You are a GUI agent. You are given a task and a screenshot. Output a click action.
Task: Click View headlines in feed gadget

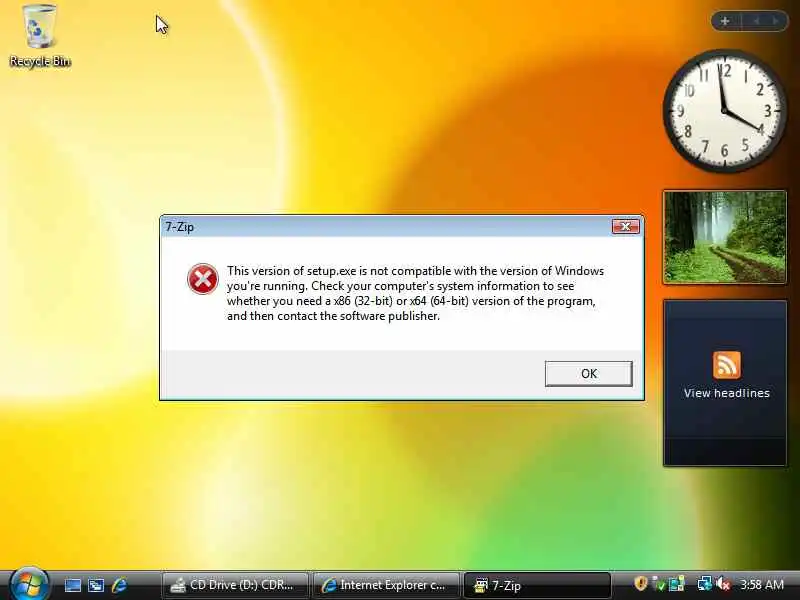point(727,393)
